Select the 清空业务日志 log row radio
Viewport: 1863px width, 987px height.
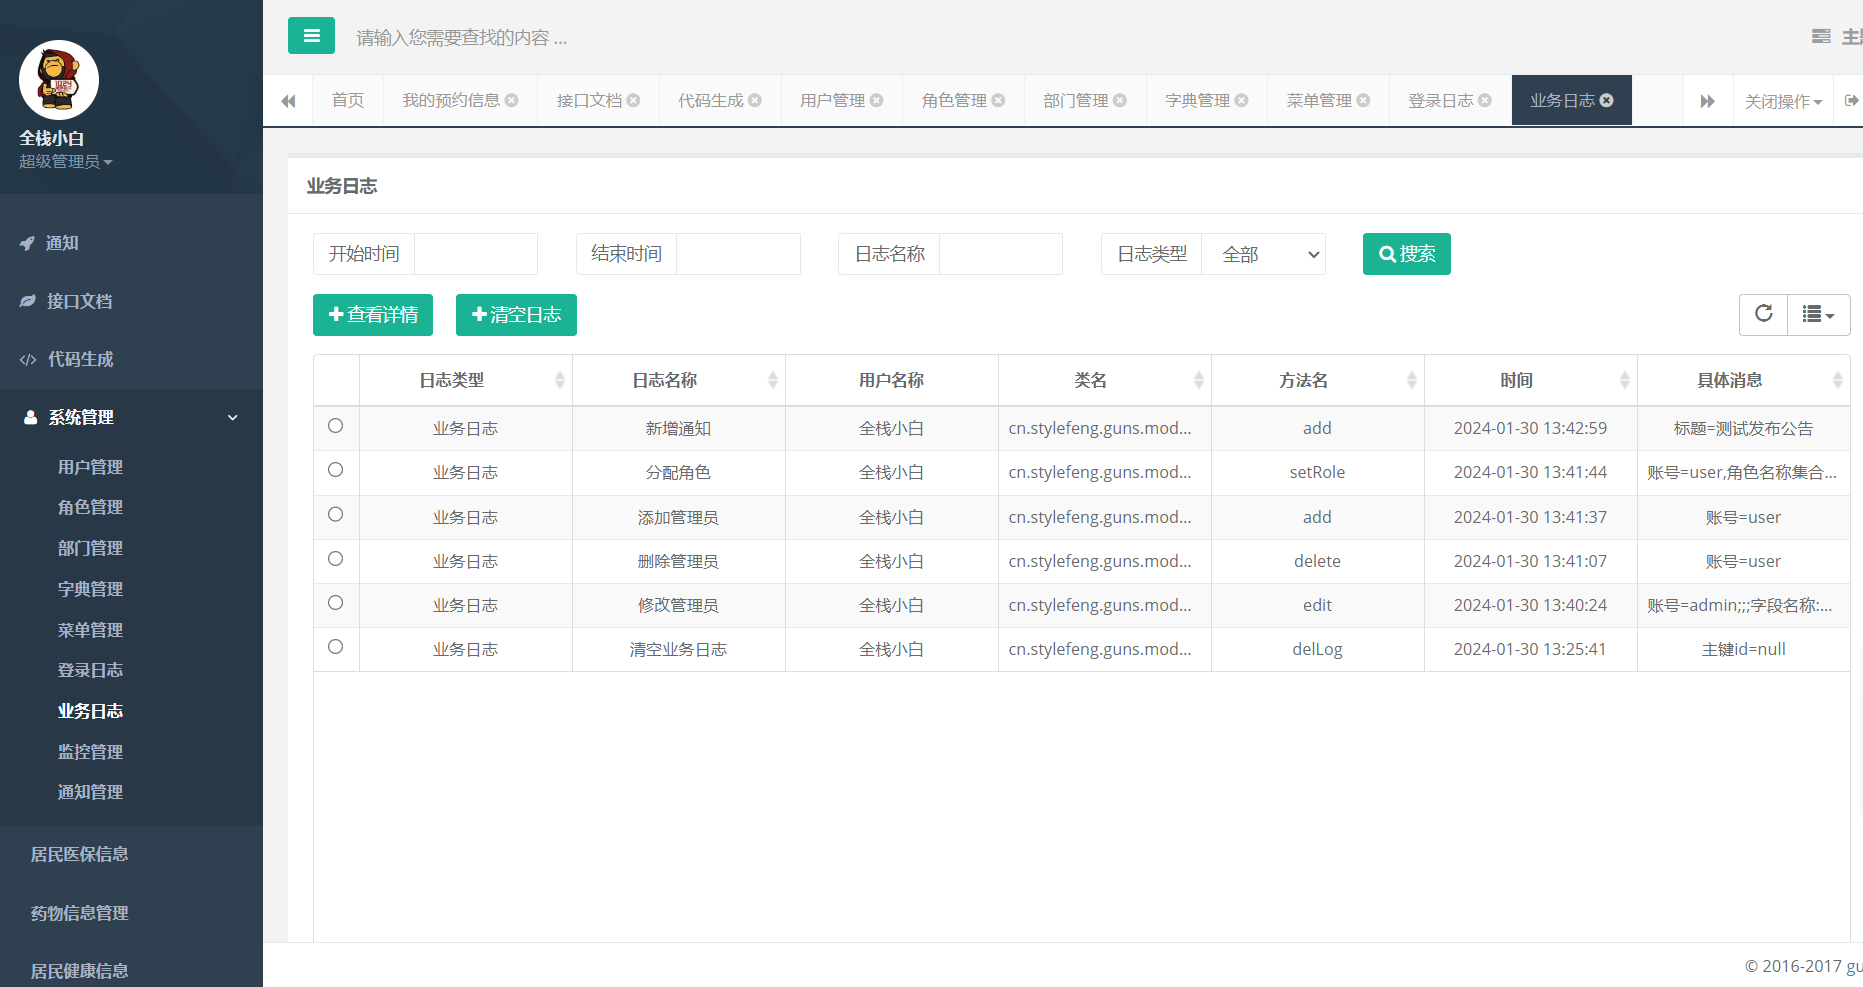pyautogui.click(x=336, y=647)
